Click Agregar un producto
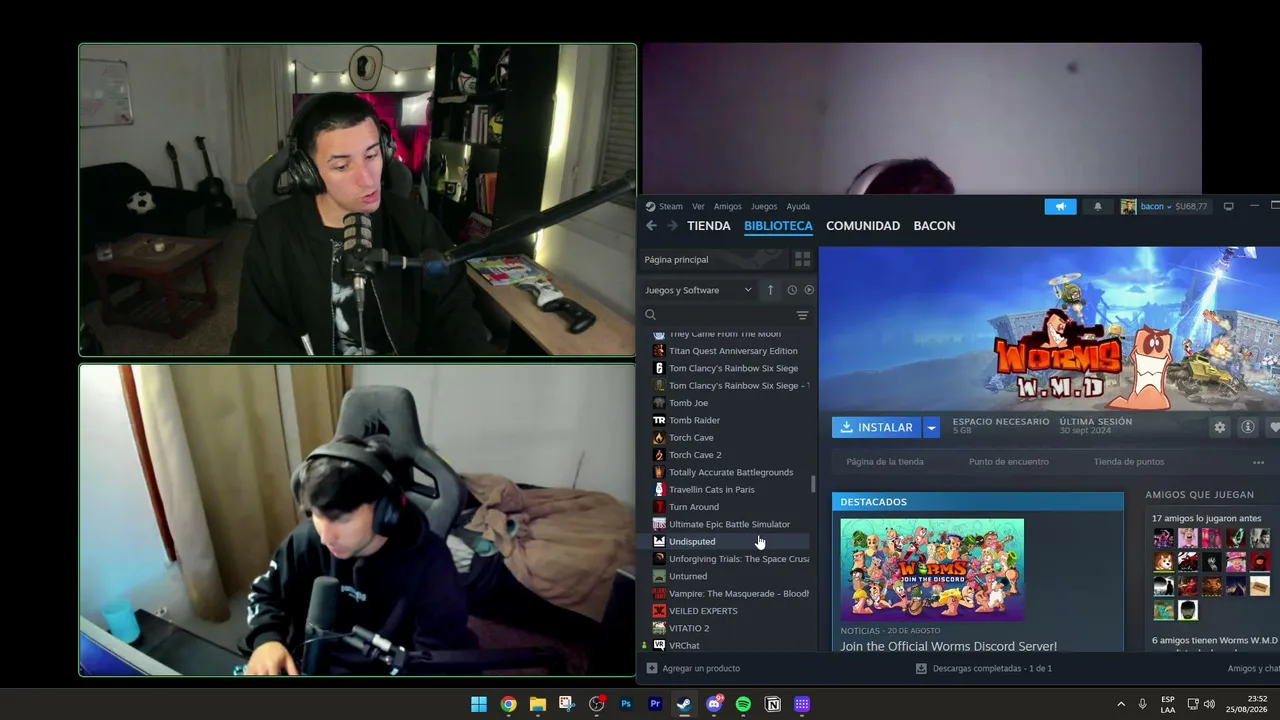Image resolution: width=1280 pixels, height=720 pixels. tap(701, 668)
